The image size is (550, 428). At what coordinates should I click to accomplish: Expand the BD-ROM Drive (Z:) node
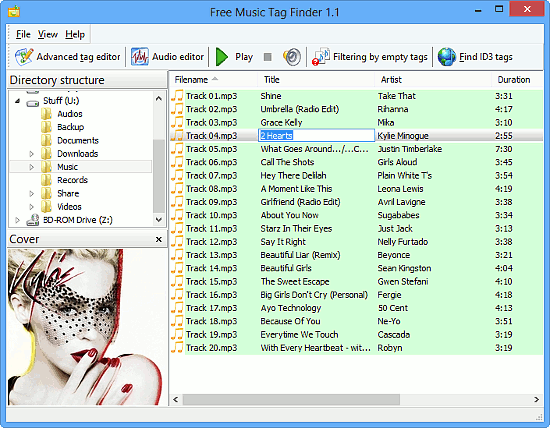point(17,220)
